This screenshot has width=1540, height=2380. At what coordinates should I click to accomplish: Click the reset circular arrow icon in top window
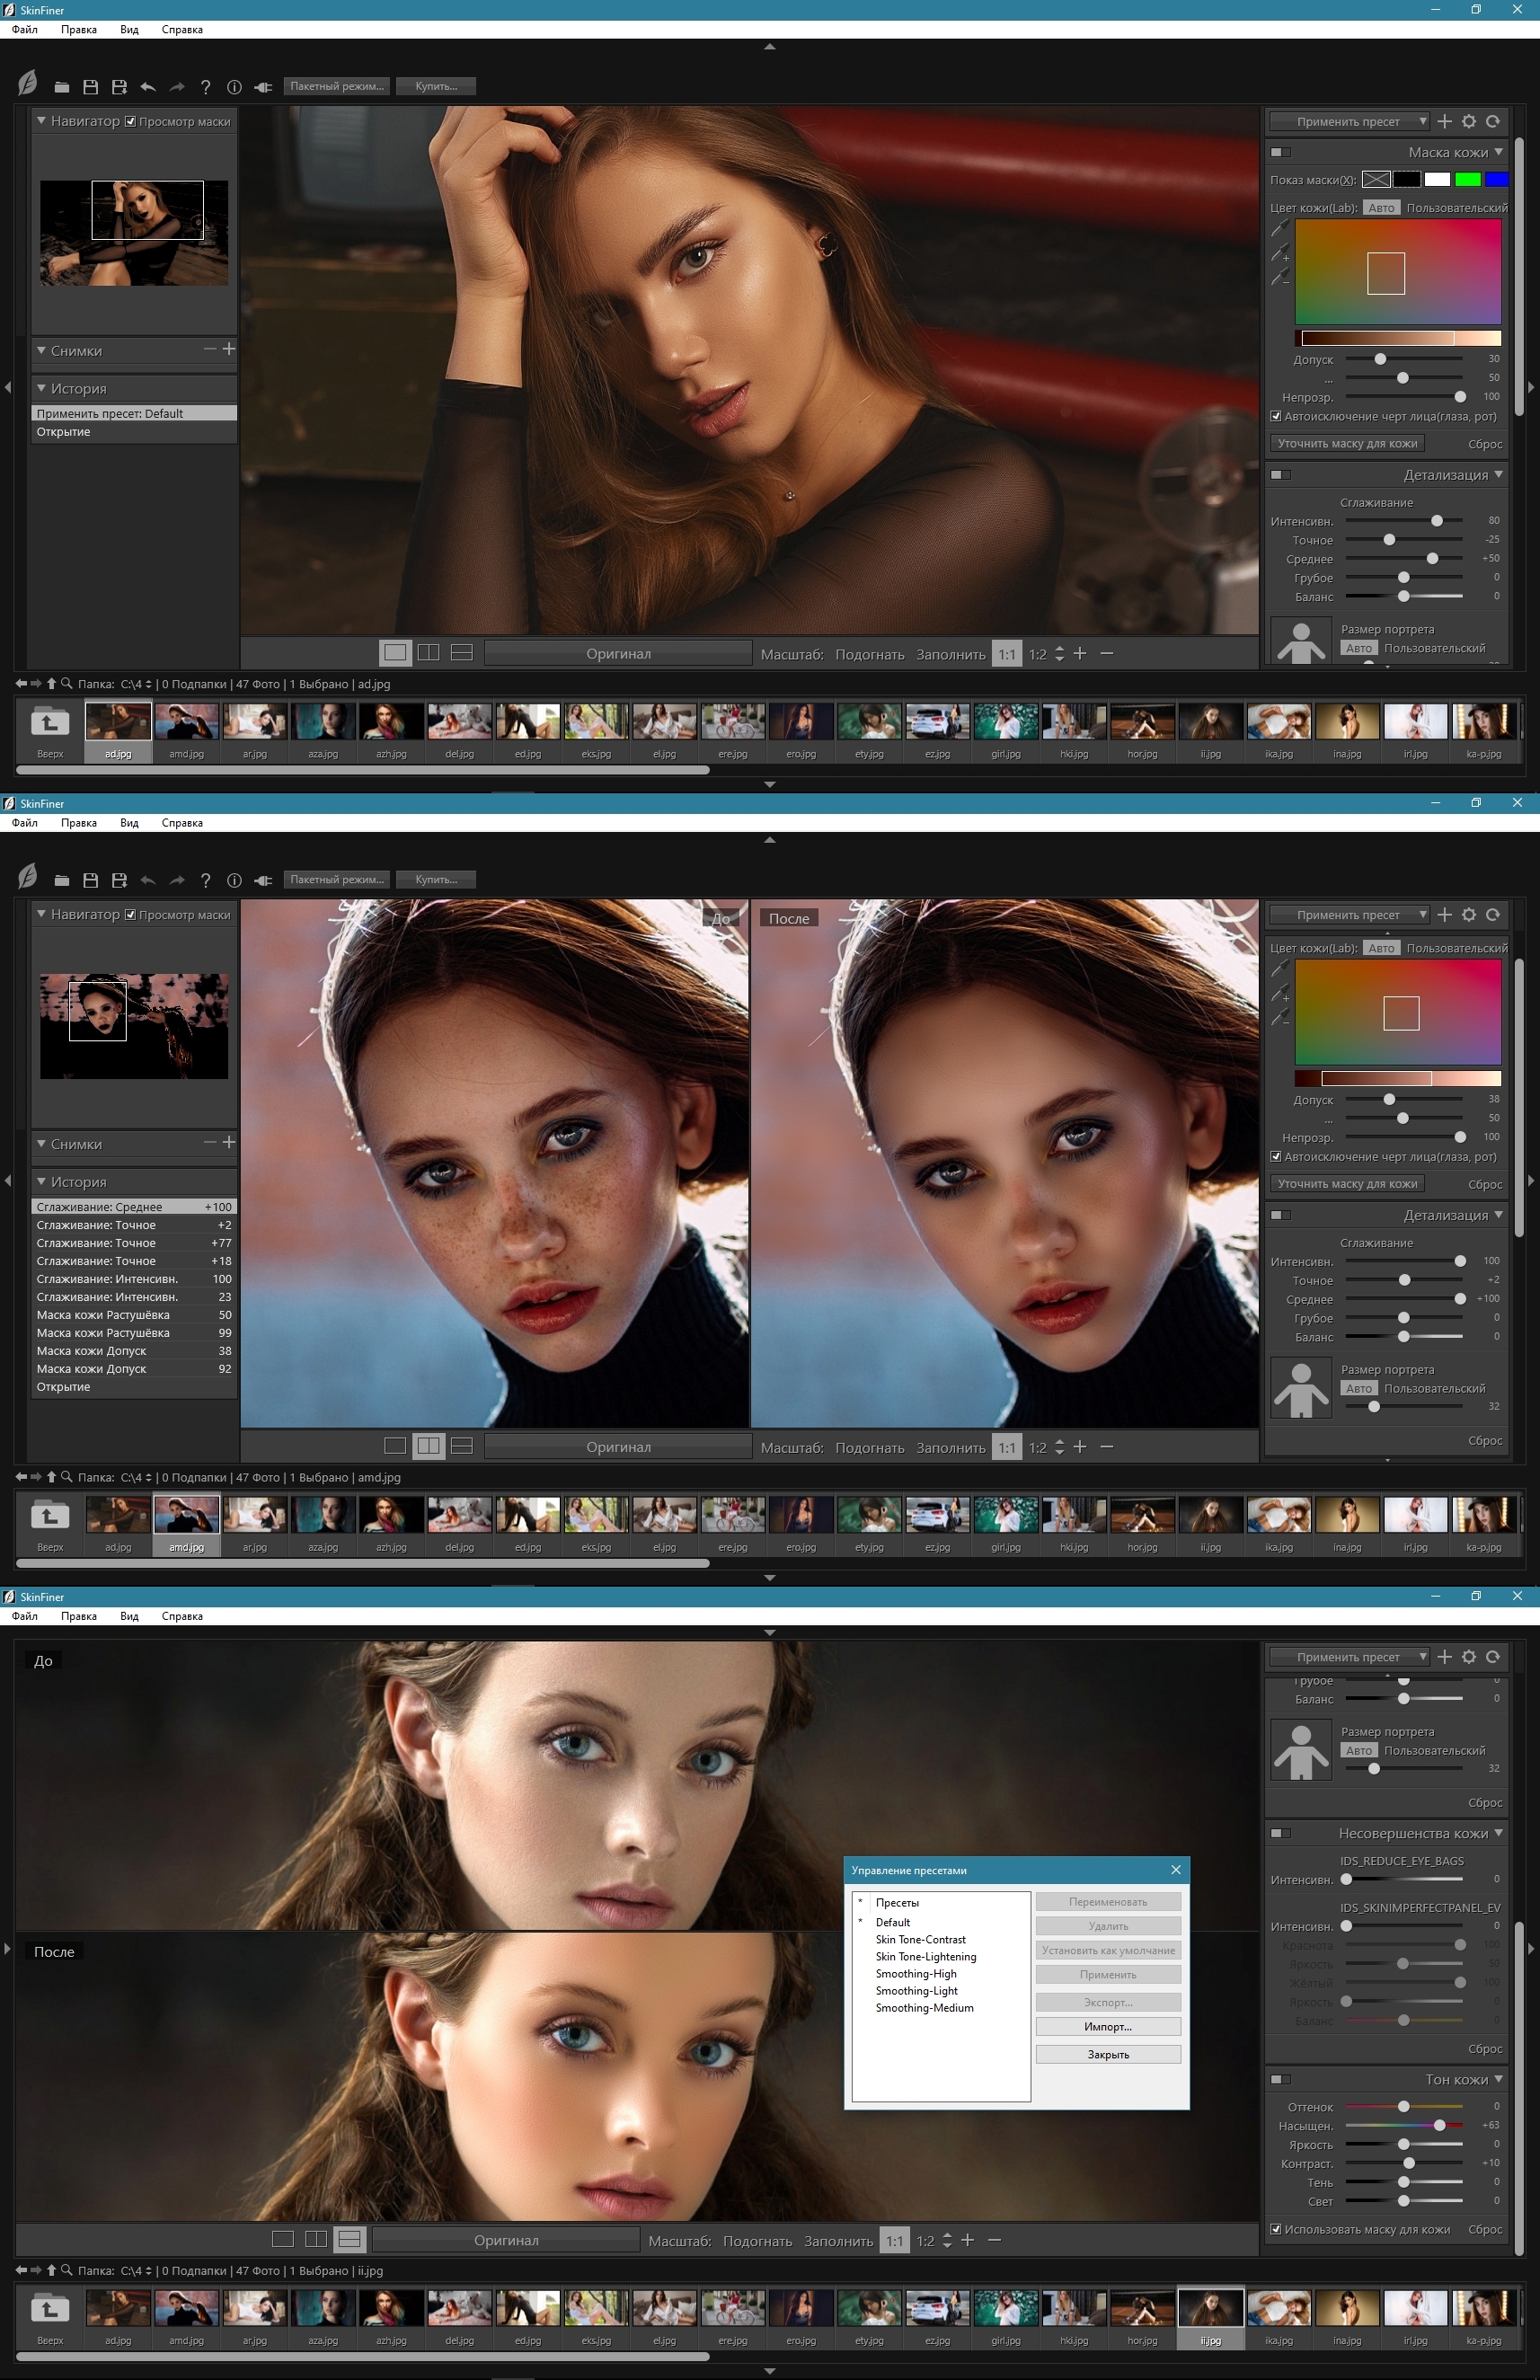pos(1492,121)
